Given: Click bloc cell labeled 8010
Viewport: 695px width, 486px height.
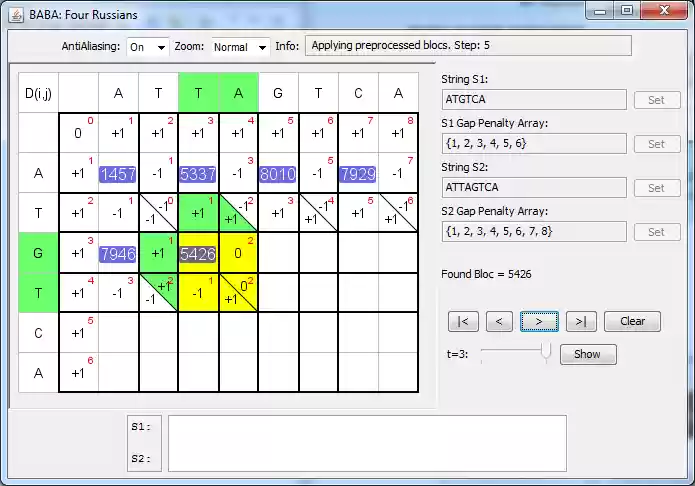Looking at the screenshot, I should 277,174.
